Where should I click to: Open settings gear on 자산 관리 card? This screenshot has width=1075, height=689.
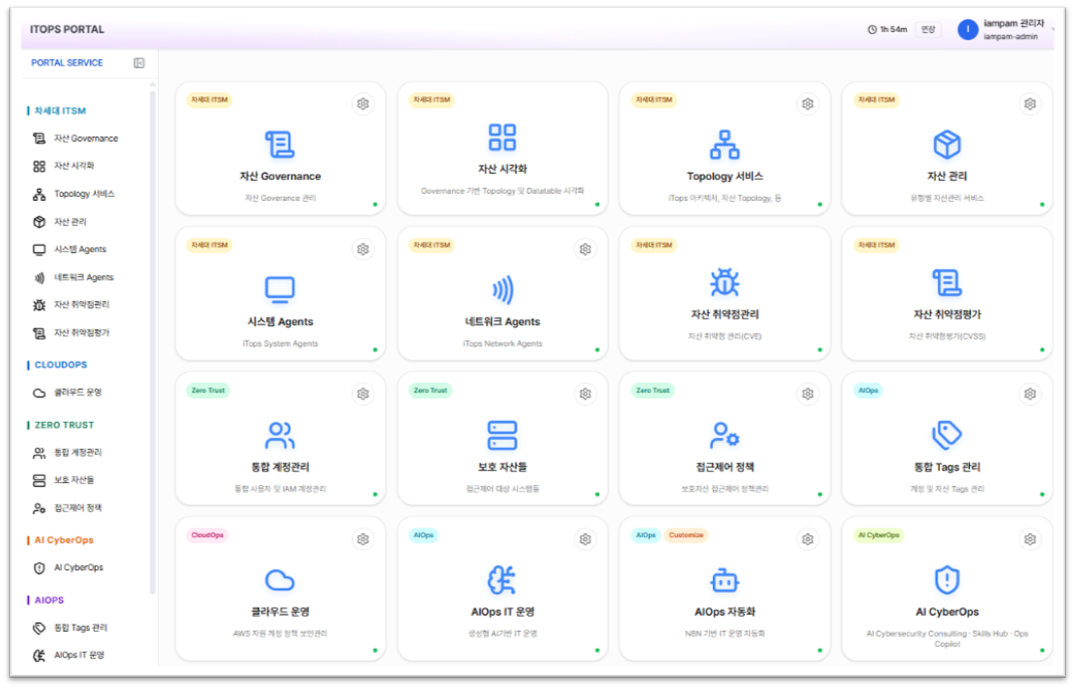point(1030,104)
